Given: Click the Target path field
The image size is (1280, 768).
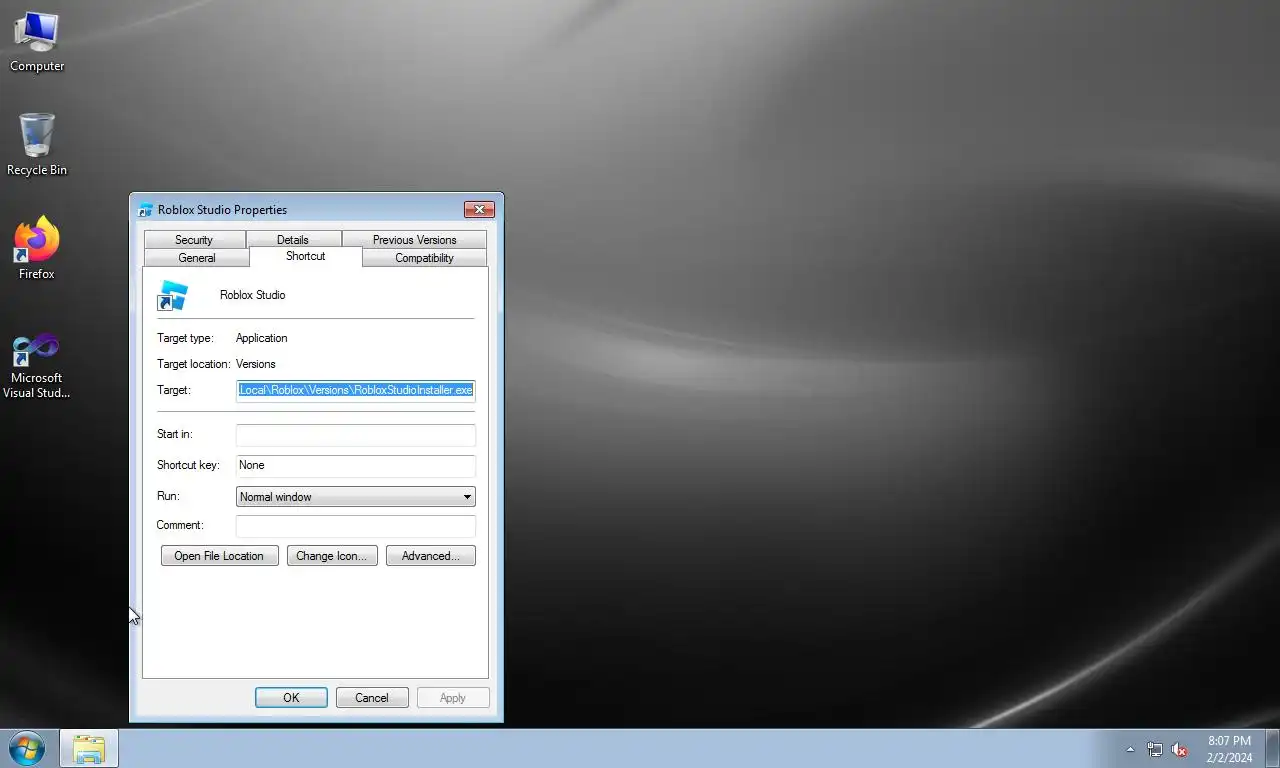Looking at the screenshot, I should tap(355, 390).
